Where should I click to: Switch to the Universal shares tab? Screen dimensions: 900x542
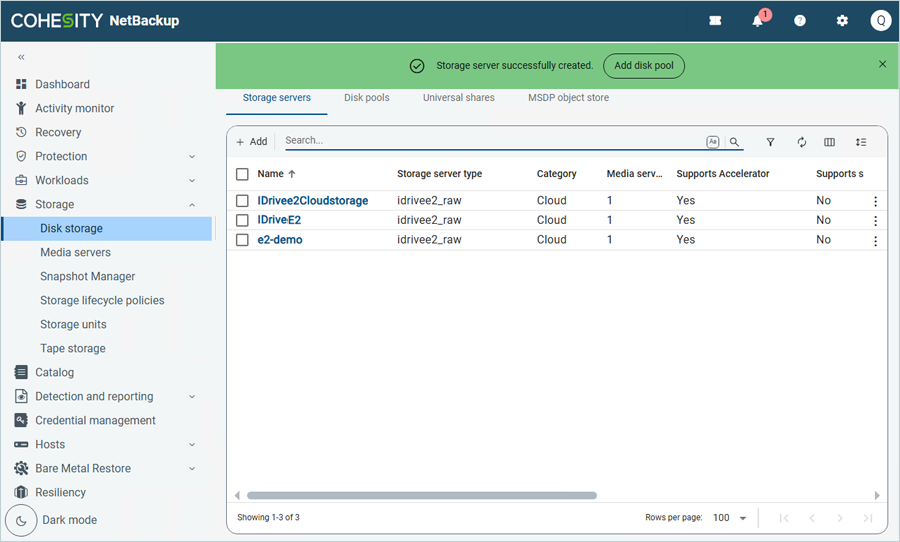(458, 98)
